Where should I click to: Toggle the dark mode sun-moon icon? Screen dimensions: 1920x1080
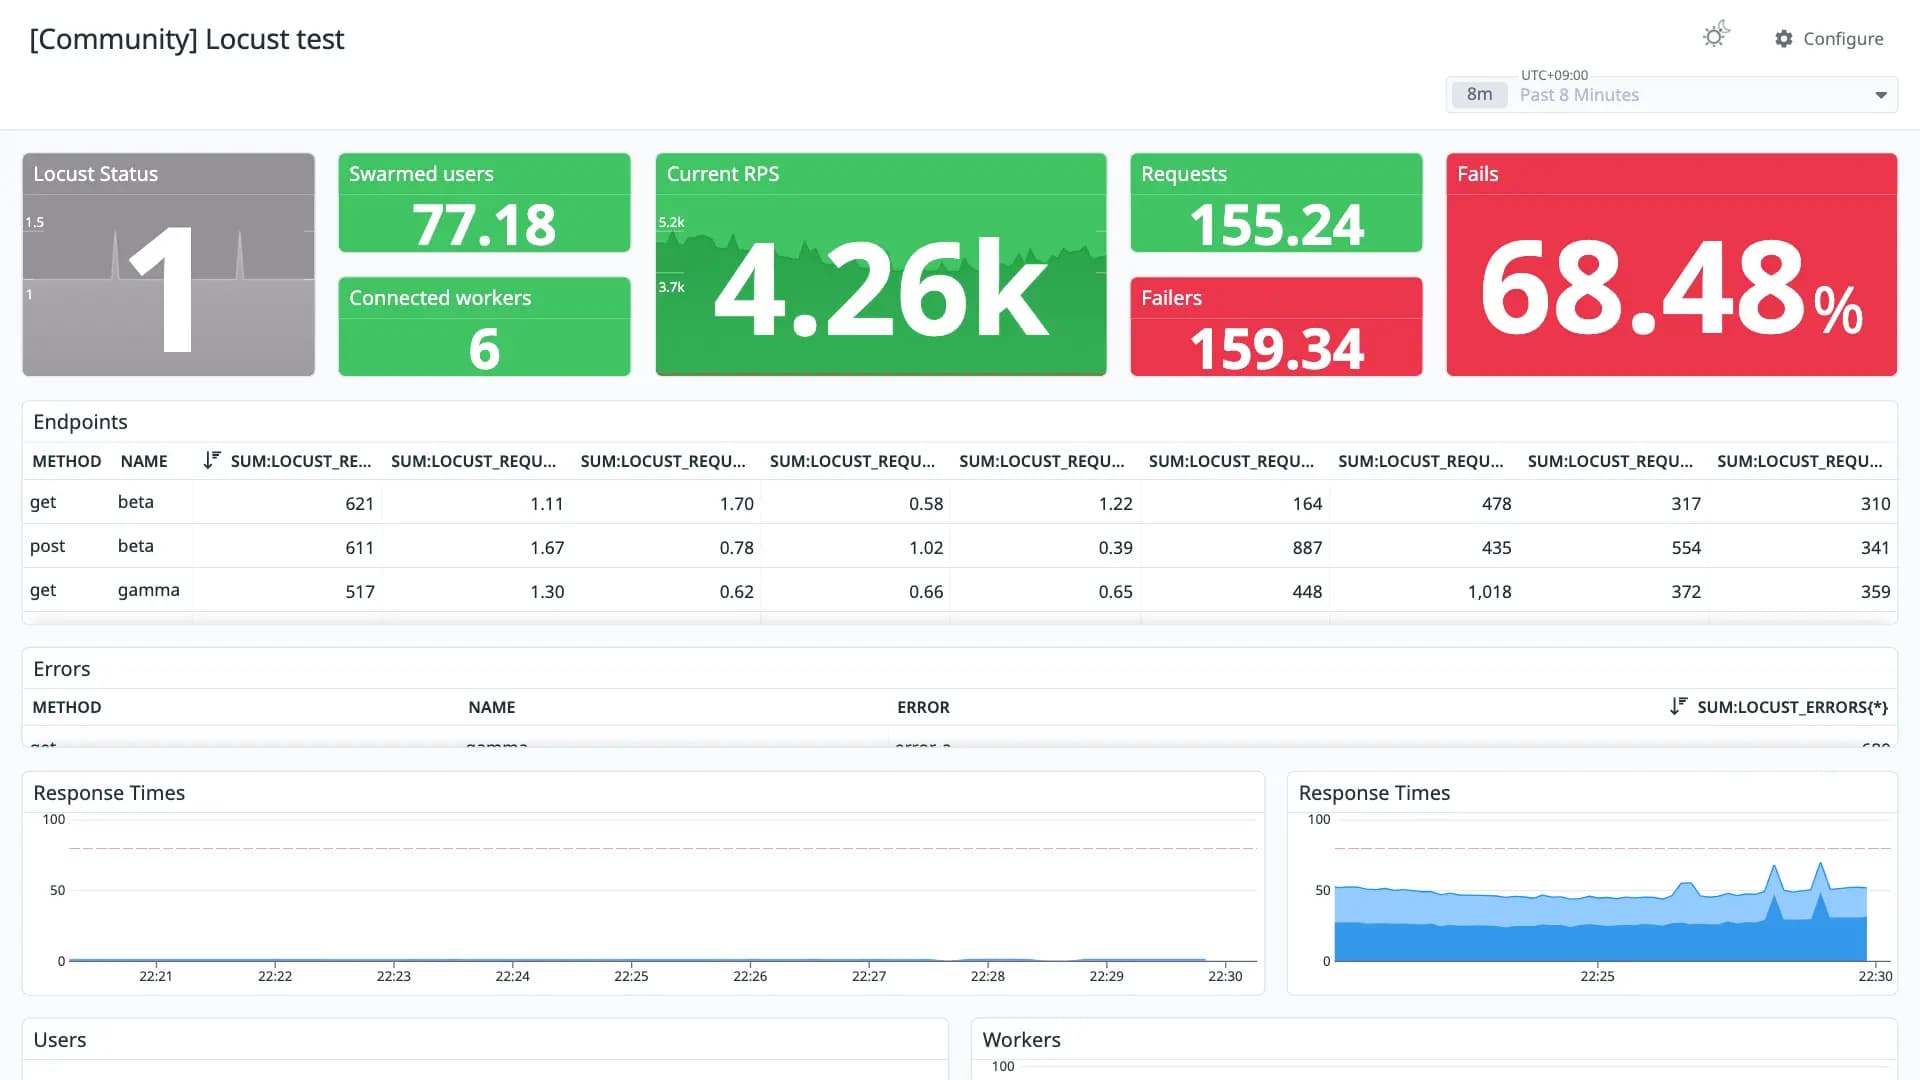[1716, 36]
